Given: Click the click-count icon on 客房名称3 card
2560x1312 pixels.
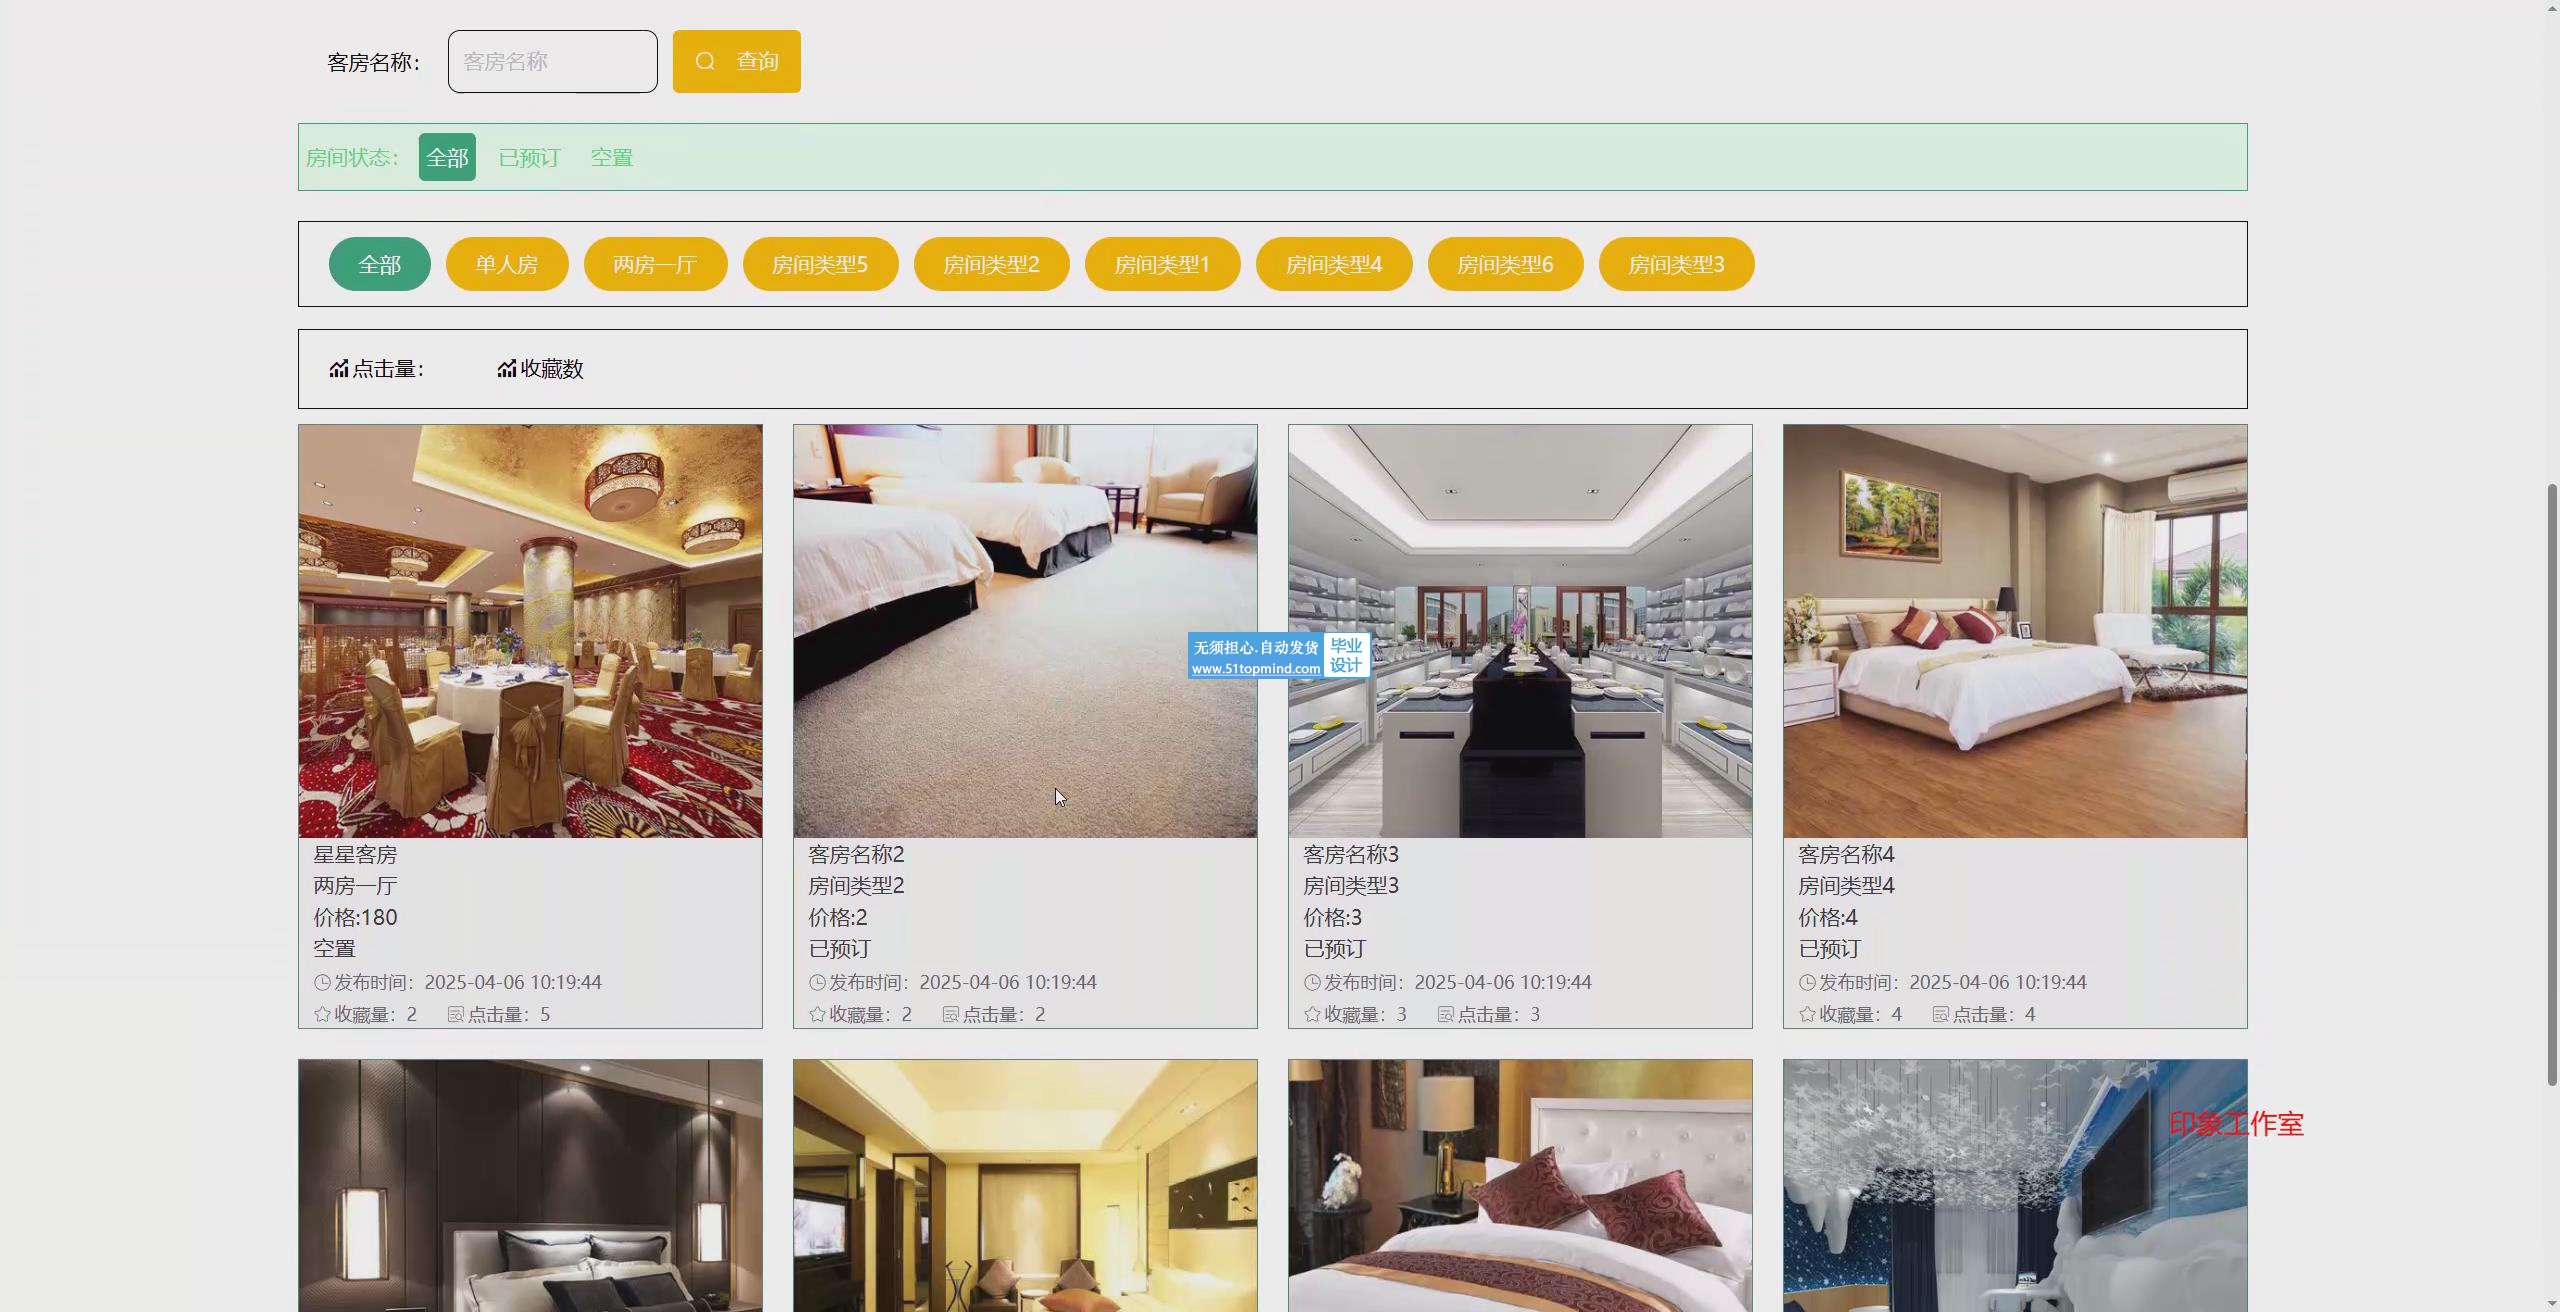Looking at the screenshot, I should point(1445,1014).
